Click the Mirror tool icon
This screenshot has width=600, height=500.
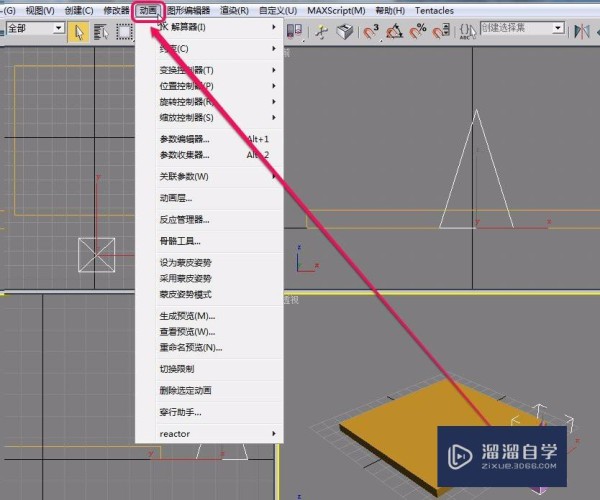pyautogui.click(x=582, y=31)
